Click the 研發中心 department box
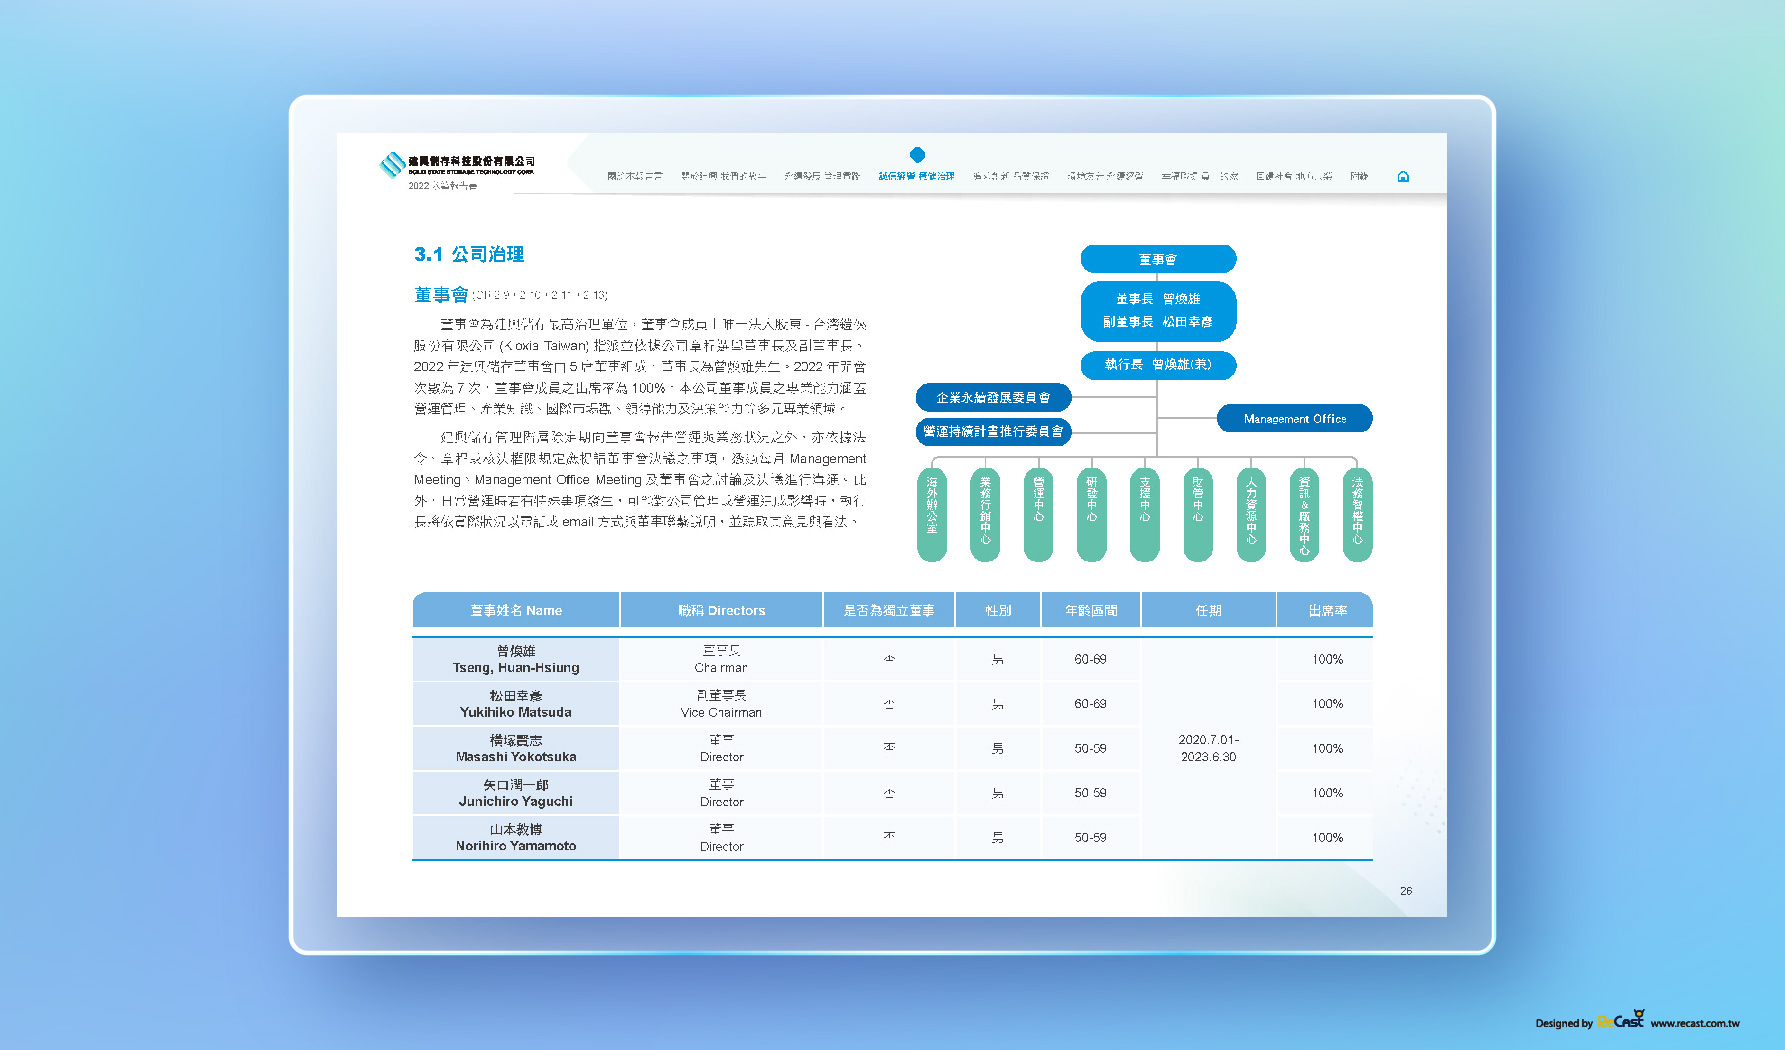Viewport: 1785px width, 1050px height. coord(1092,514)
